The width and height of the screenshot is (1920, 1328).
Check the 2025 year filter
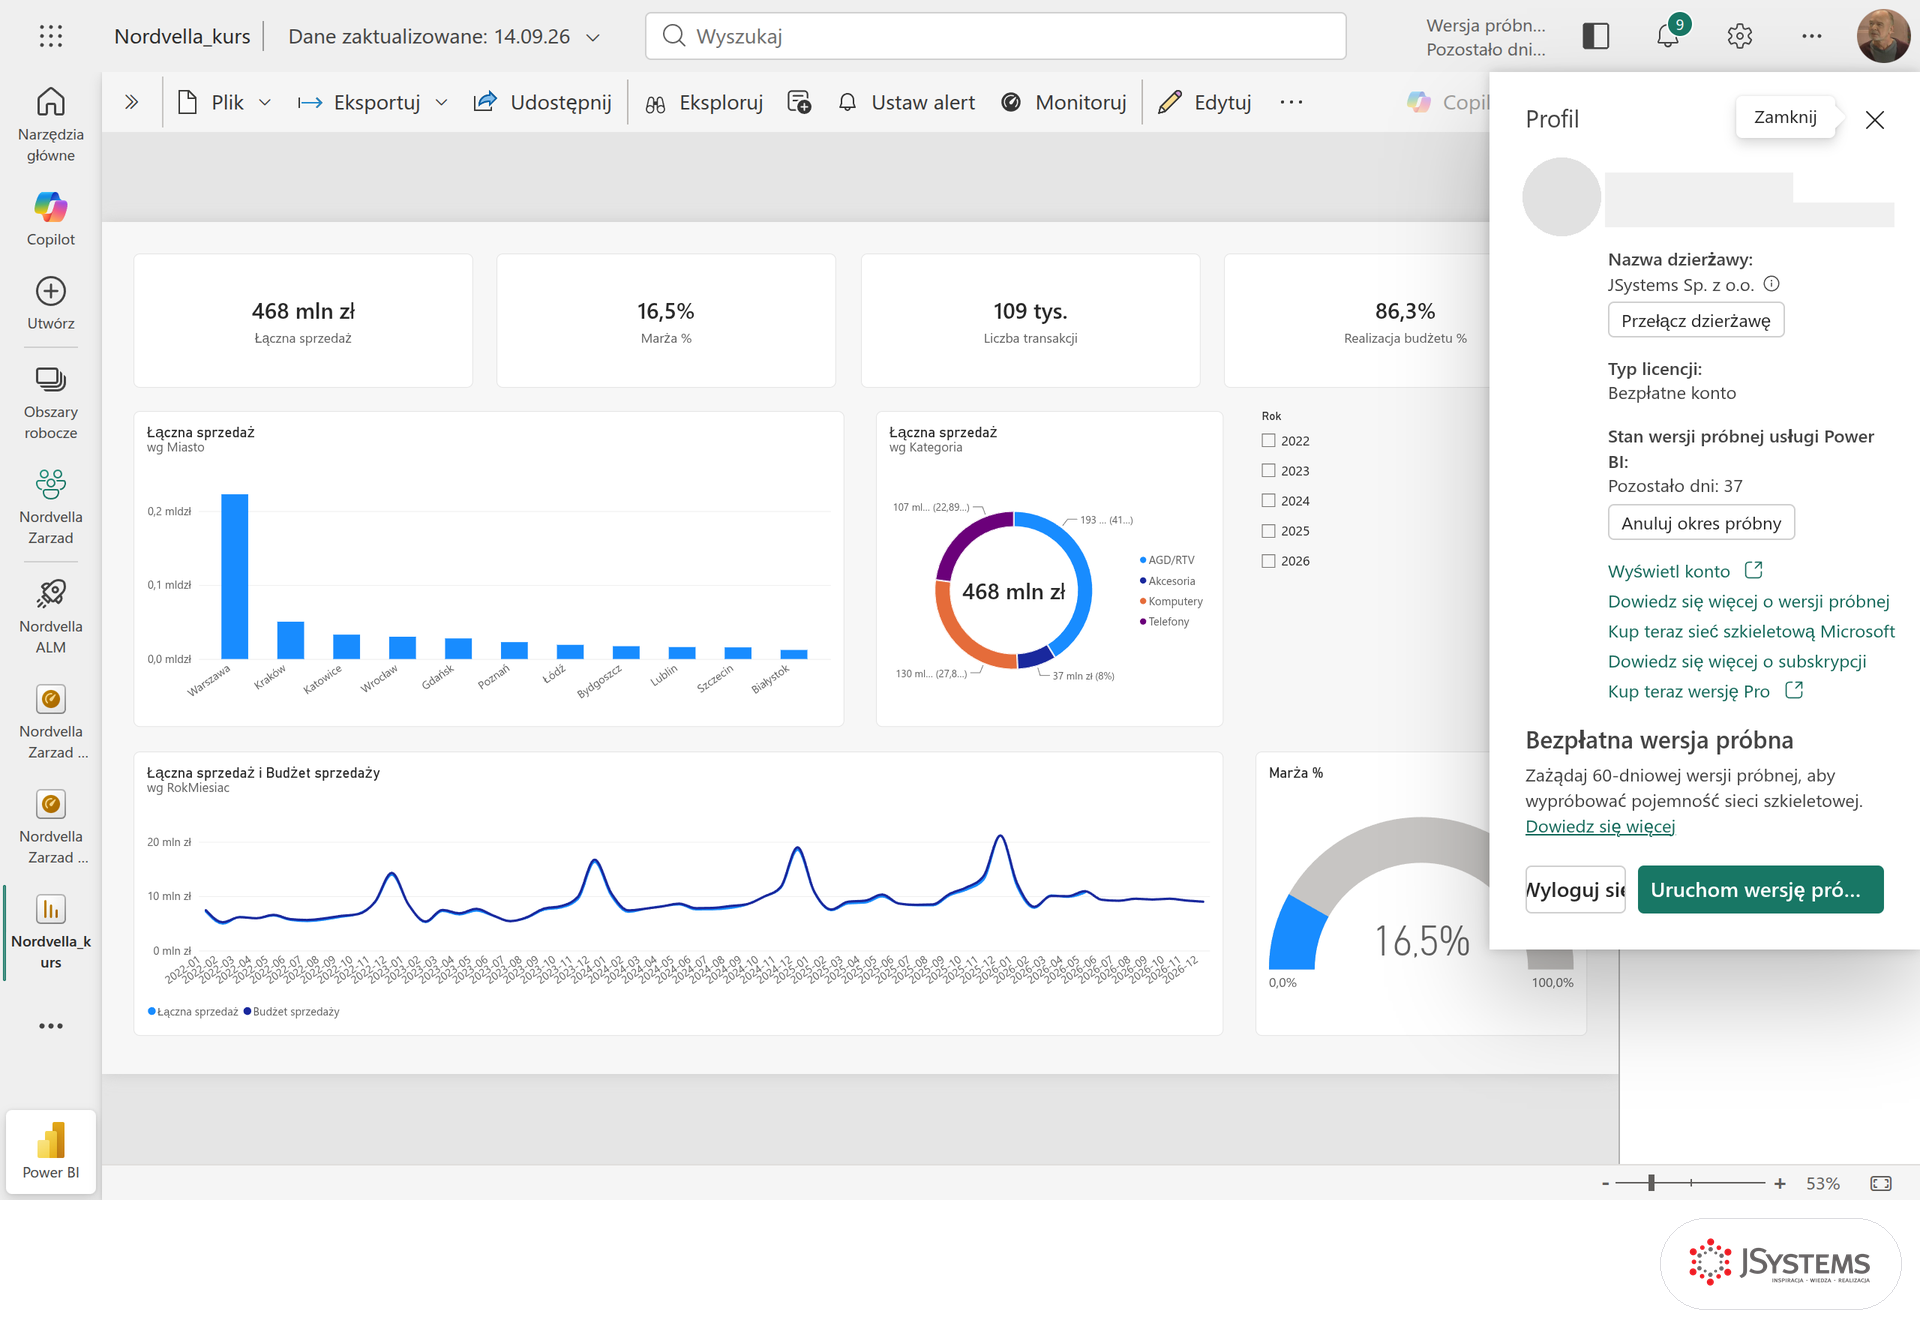coord(1268,530)
